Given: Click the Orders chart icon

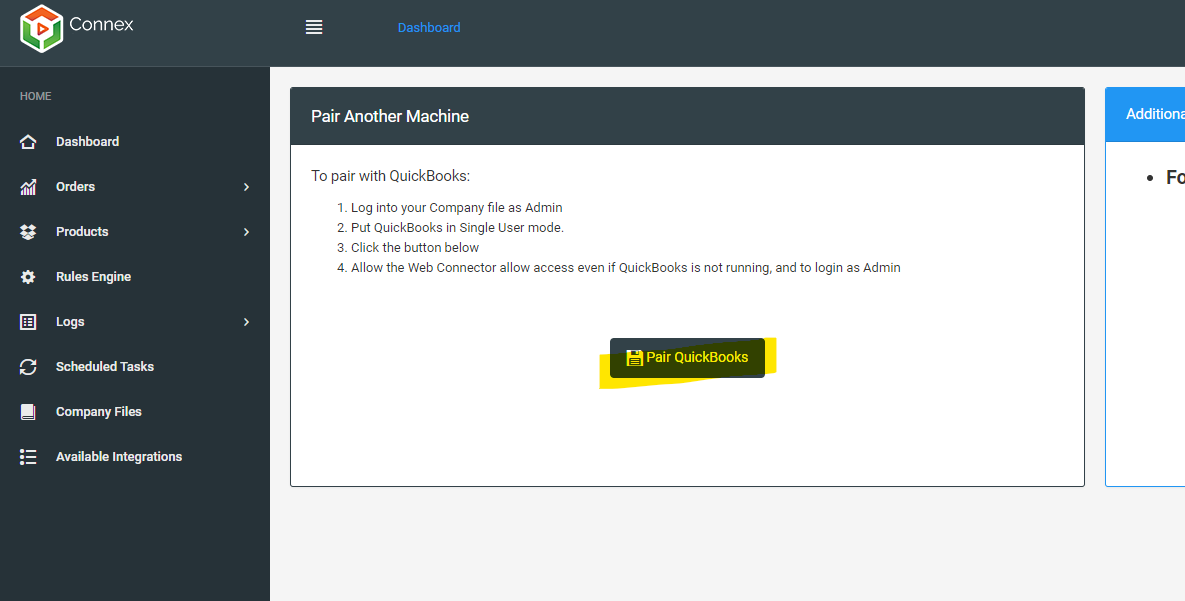Looking at the screenshot, I should 28,187.
